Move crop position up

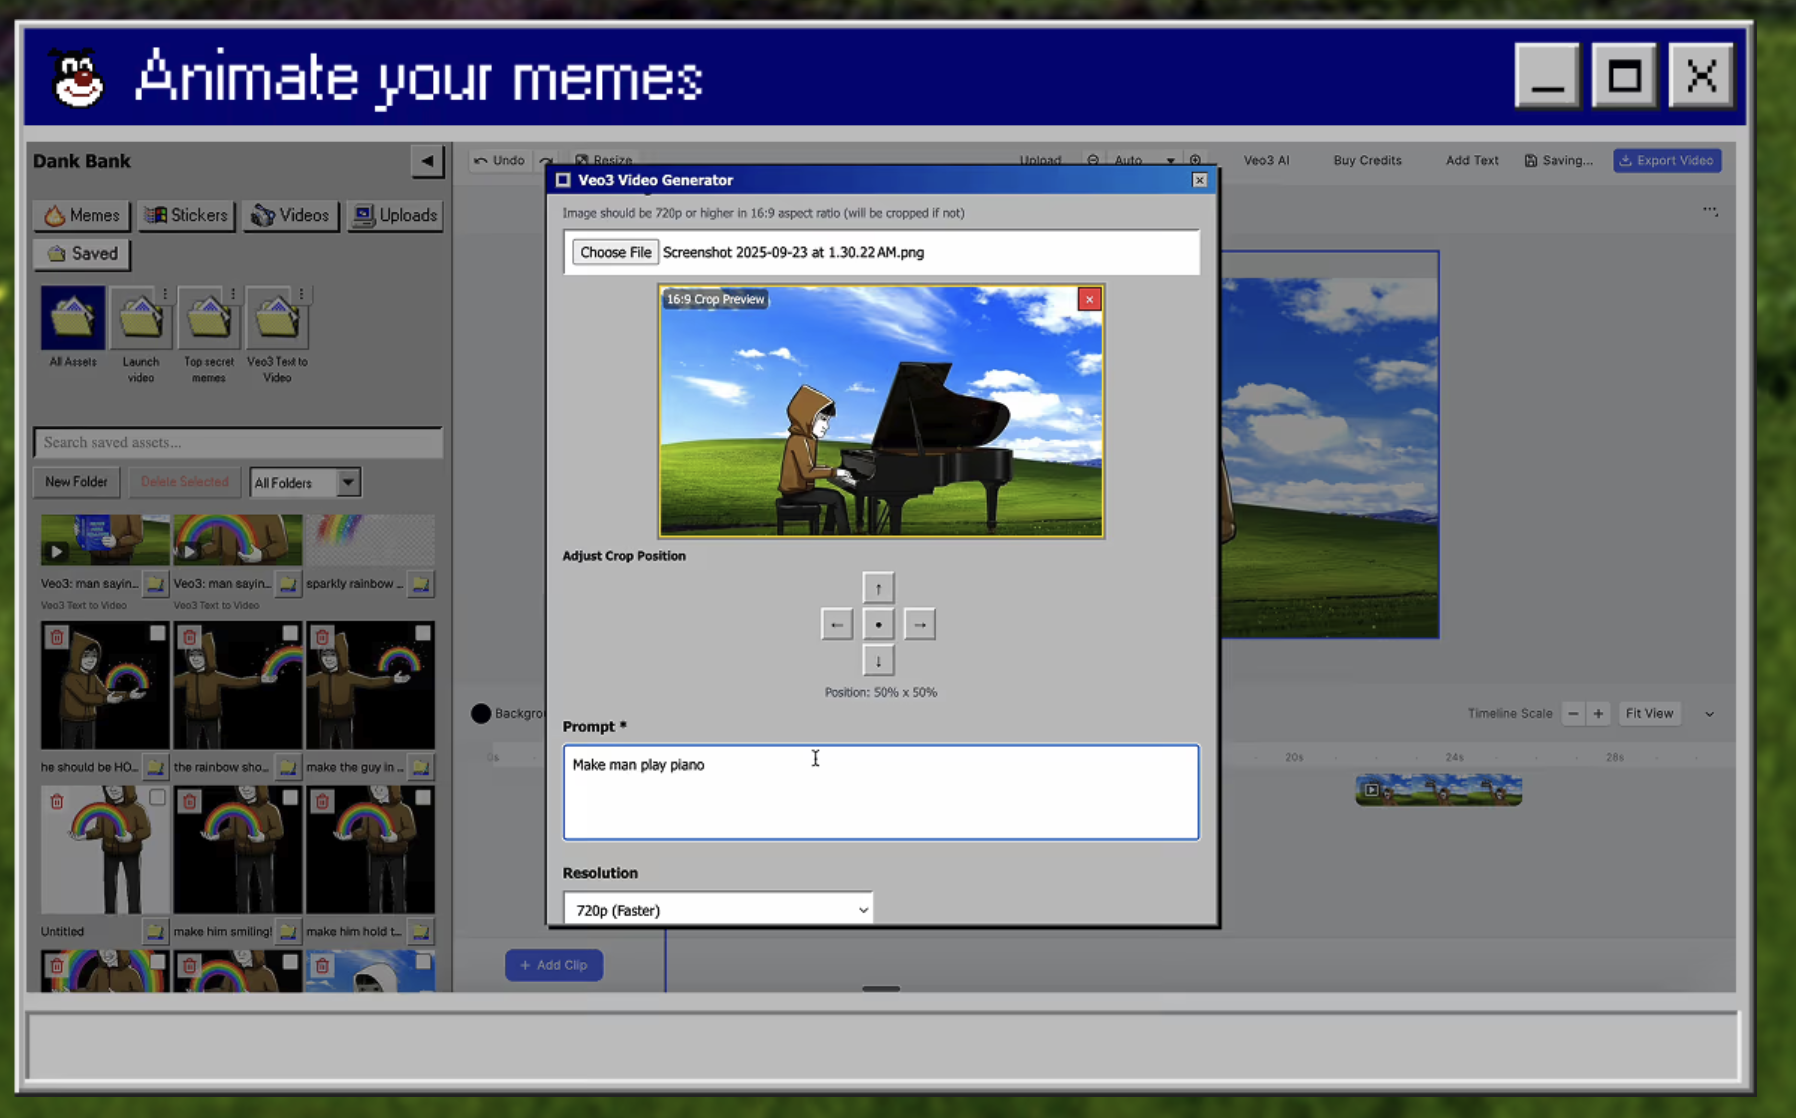[x=878, y=588]
